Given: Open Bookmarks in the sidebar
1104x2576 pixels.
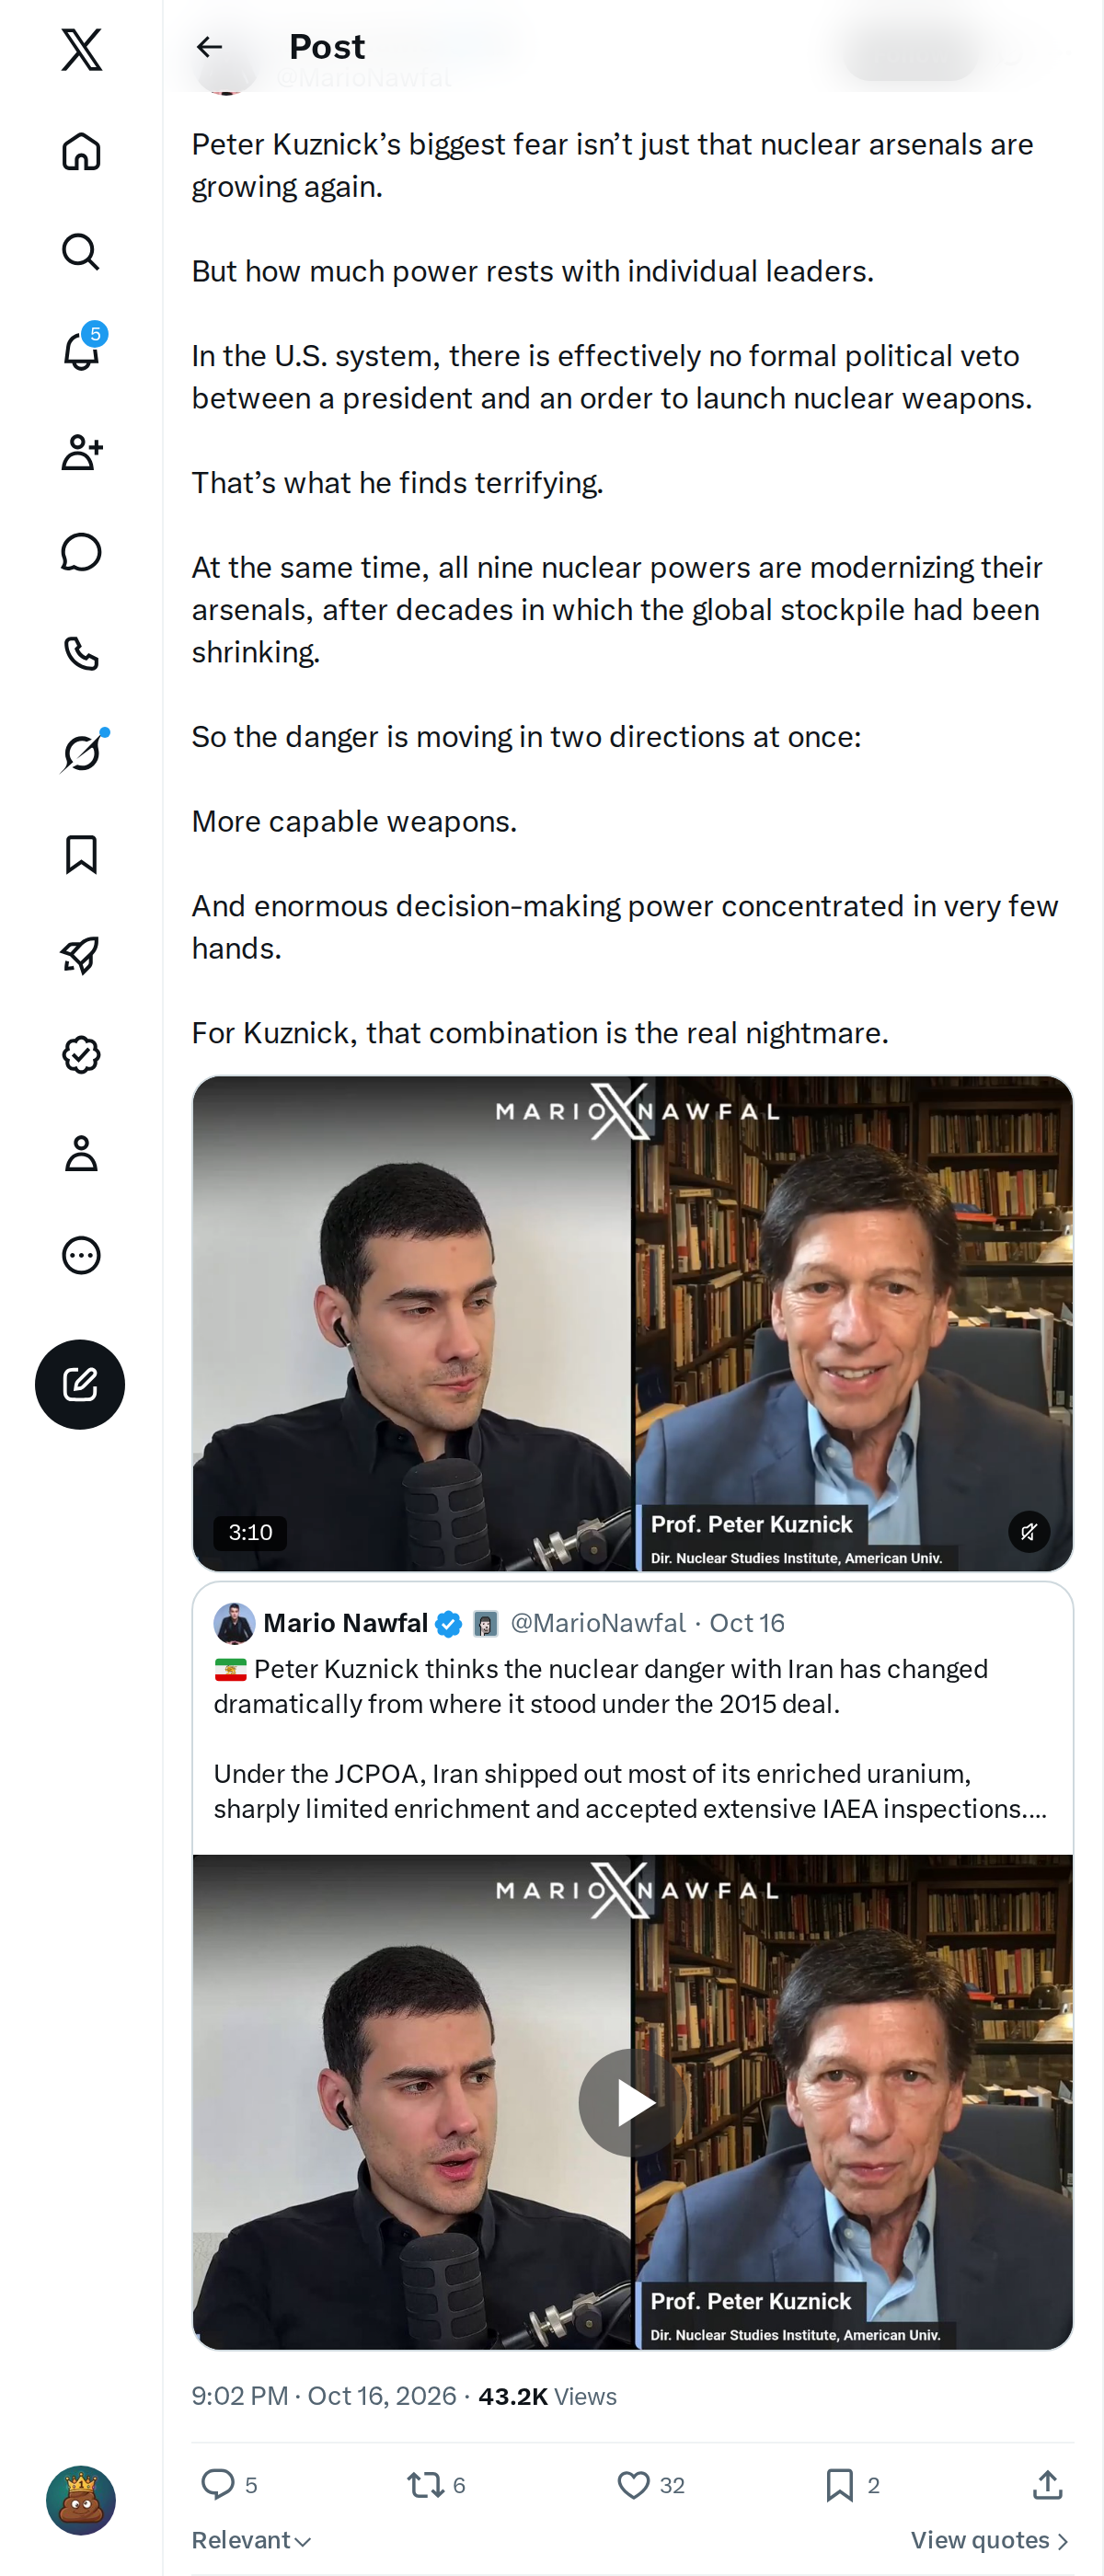Looking at the screenshot, I should [x=81, y=854].
